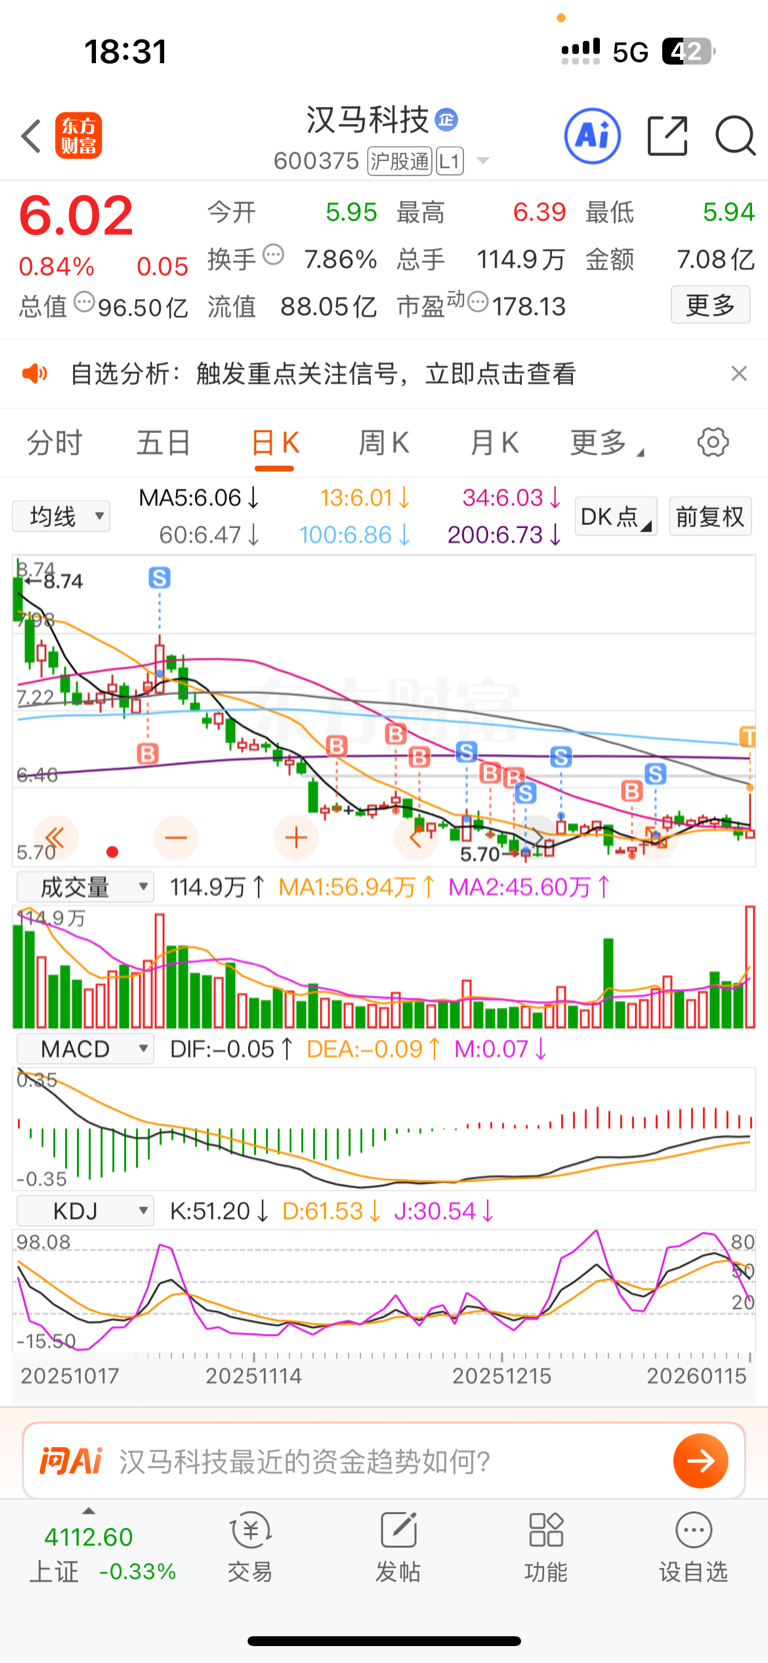
Task: Tap the 5.70 low price label
Action: (x=480, y=854)
